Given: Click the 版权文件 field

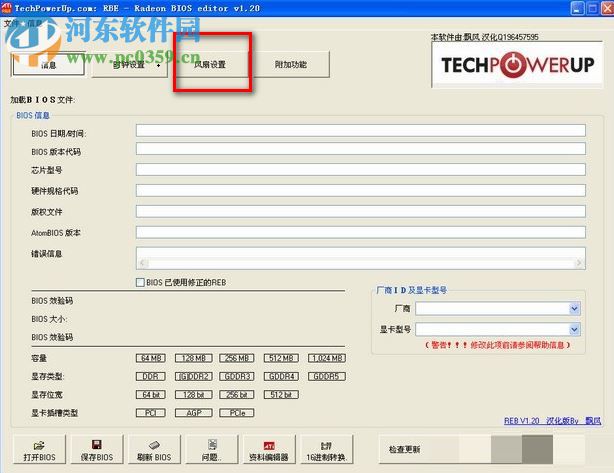Looking at the screenshot, I should (x=361, y=211).
